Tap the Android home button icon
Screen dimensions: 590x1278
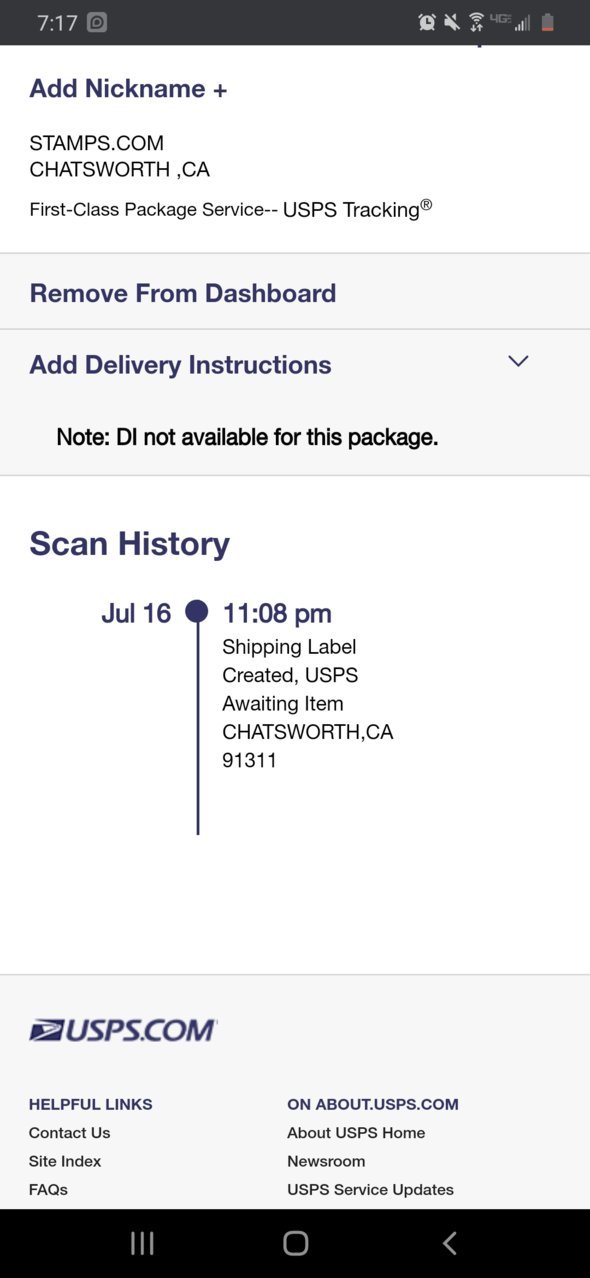tap(295, 1243)
